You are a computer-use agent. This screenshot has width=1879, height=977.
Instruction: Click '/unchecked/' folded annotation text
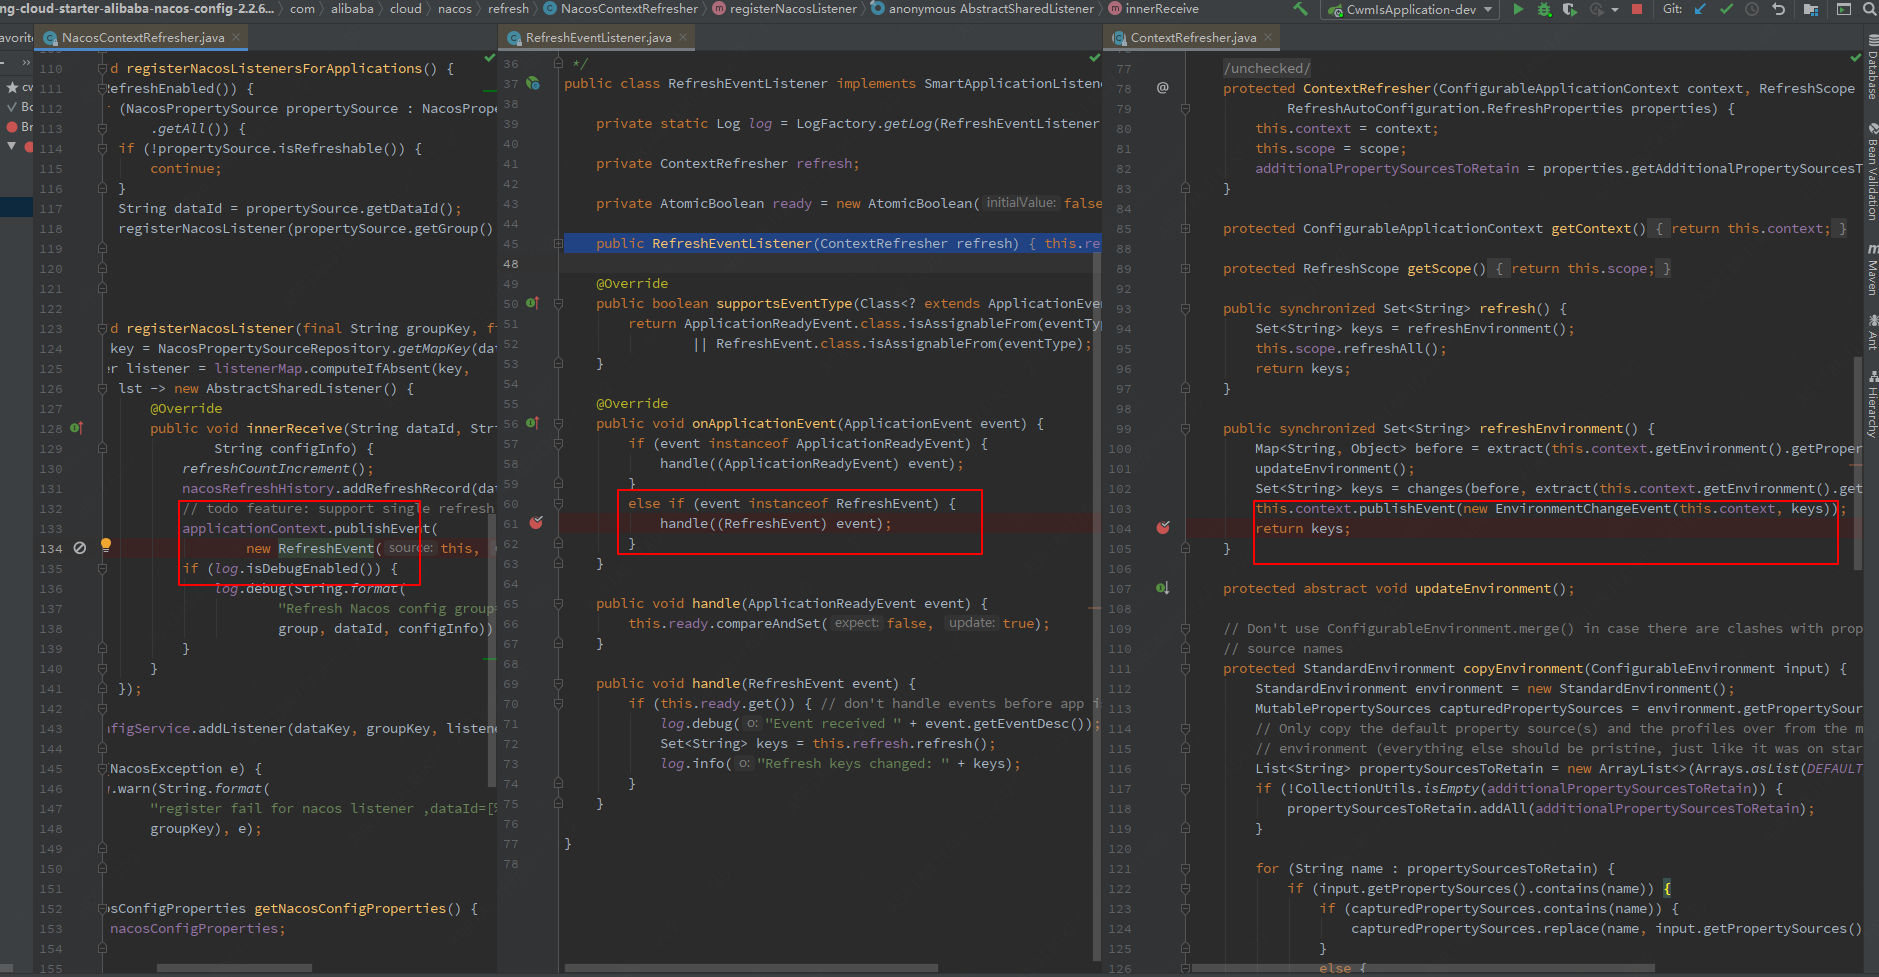click(1266, 68)
